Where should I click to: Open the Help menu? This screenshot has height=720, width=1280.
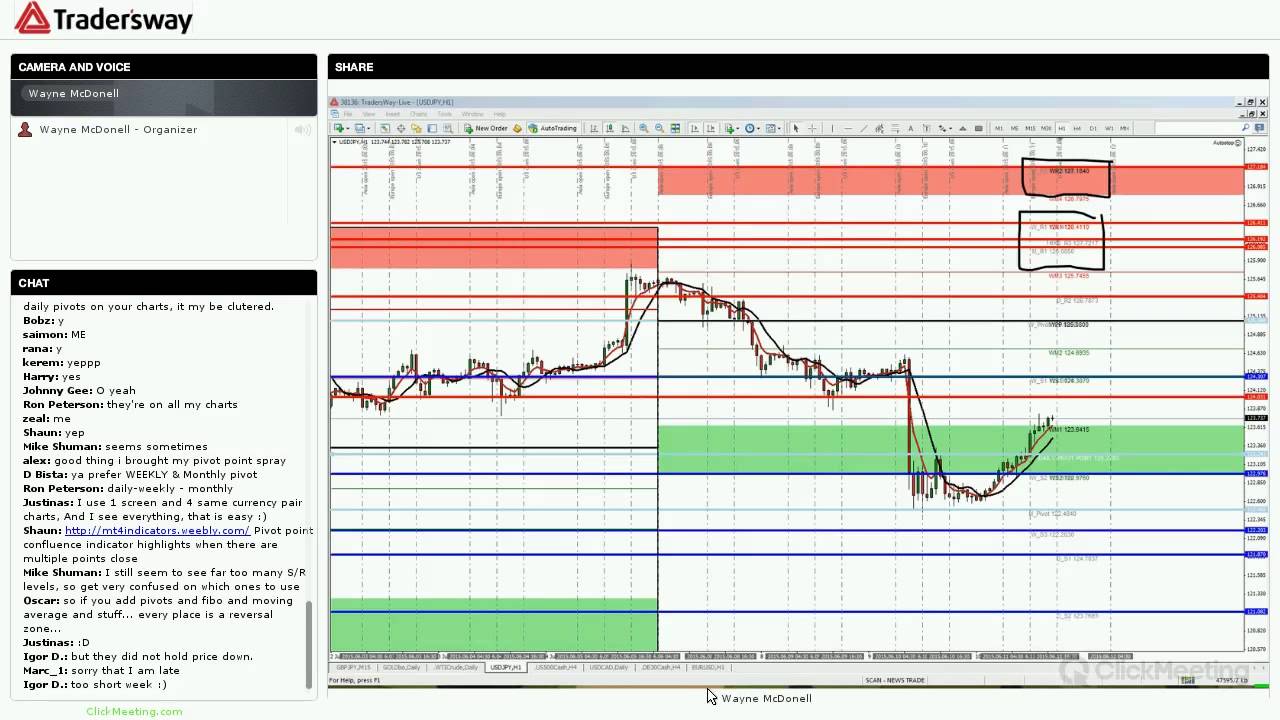[x=499, y=114]
